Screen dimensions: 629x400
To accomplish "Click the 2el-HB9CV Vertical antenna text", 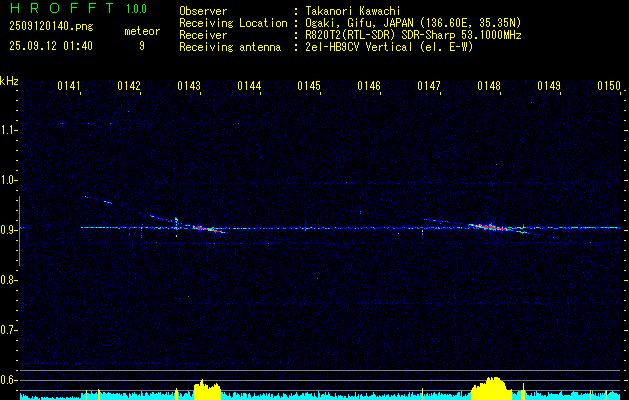I will point(389,47).
